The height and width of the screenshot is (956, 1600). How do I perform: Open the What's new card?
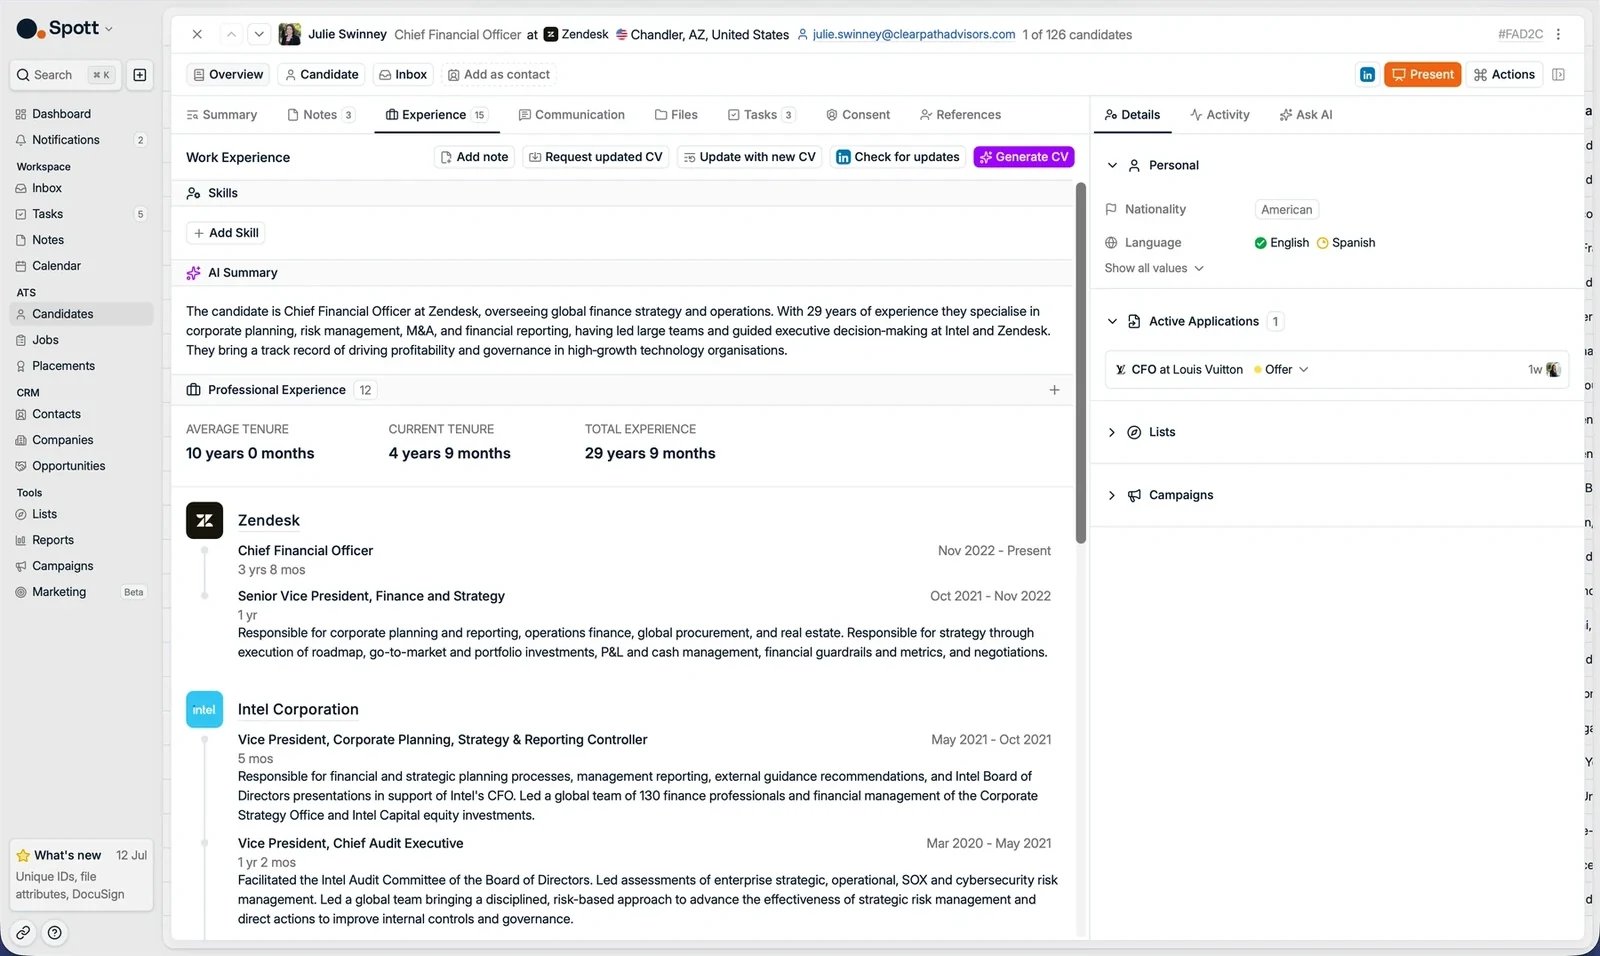click(81, 874)
